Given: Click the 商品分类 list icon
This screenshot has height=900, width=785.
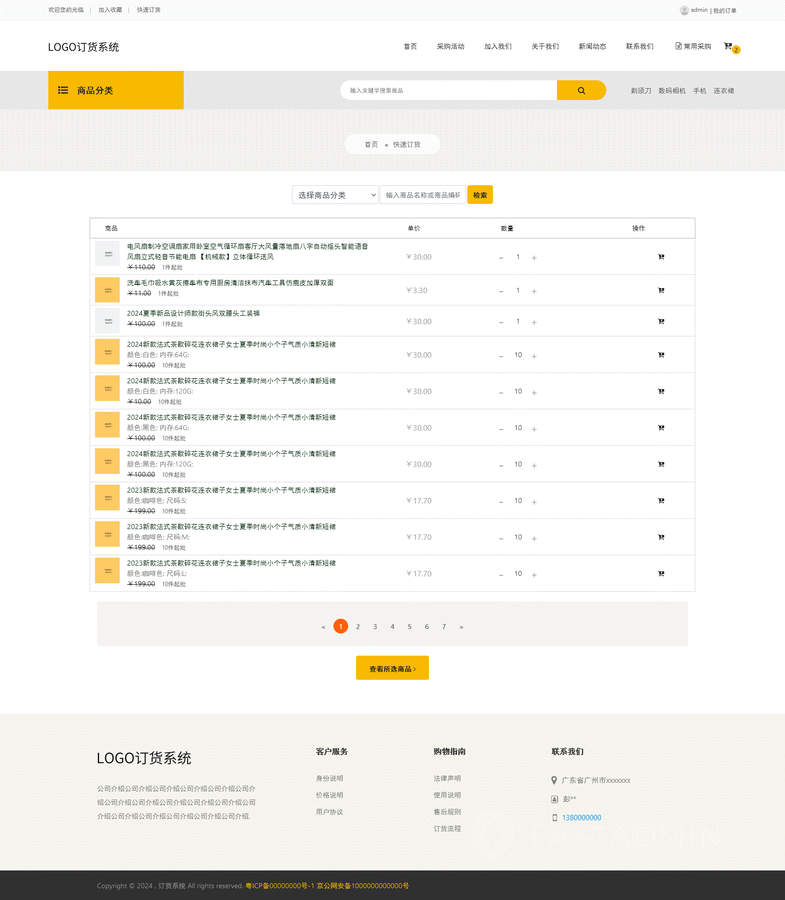Looking at the screenshot, I should 63,91.
